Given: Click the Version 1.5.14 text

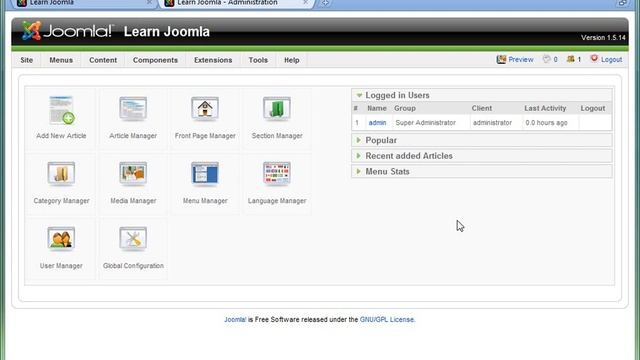Looking at the screenshot, I should coord(603,38).
